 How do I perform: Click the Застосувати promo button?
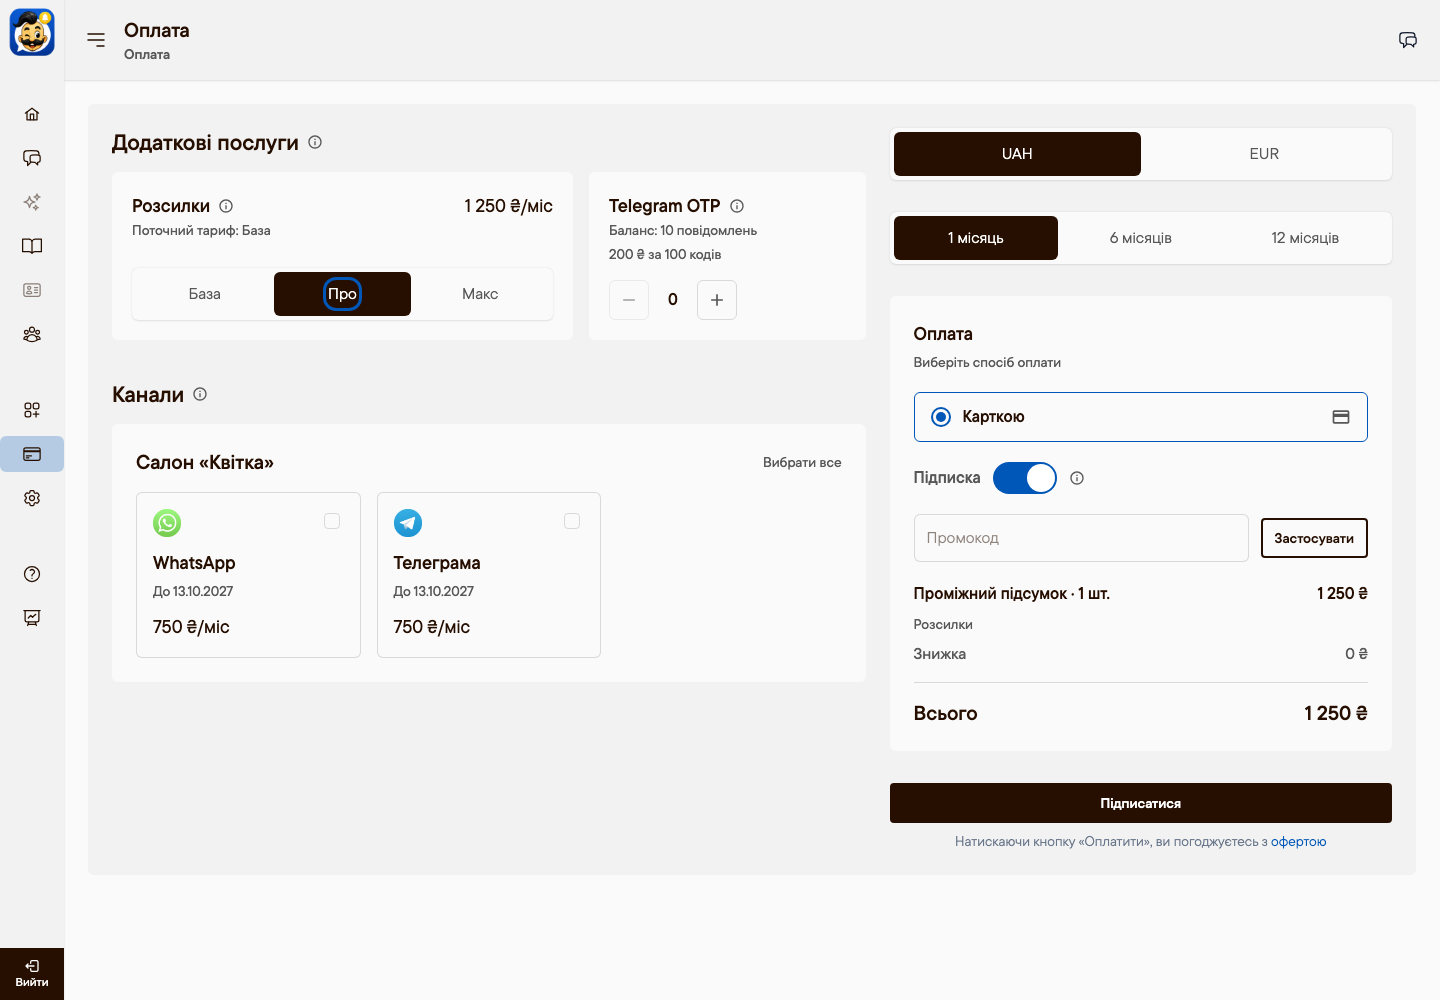click(x=1314, y=538)
